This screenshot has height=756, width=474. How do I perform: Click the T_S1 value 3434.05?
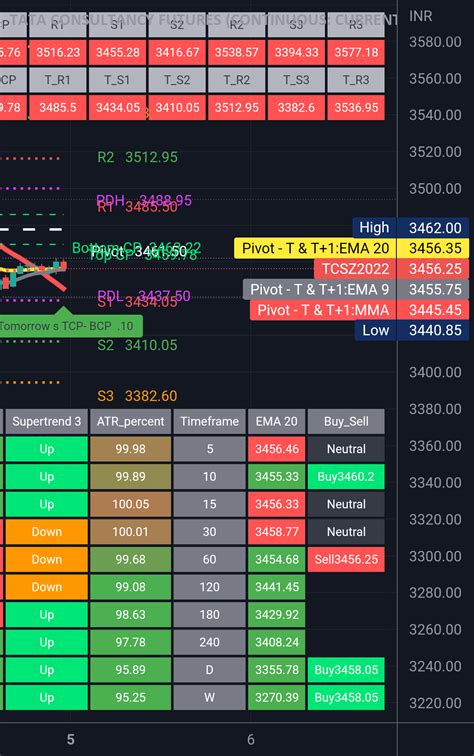pyautogui.click(x=117, y=107)
